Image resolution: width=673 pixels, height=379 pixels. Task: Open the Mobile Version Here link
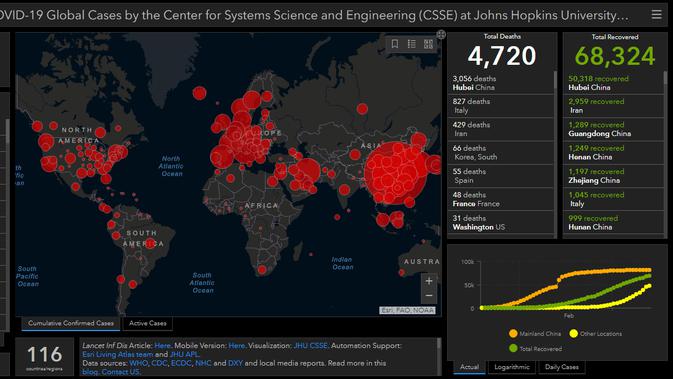point(236,346)
